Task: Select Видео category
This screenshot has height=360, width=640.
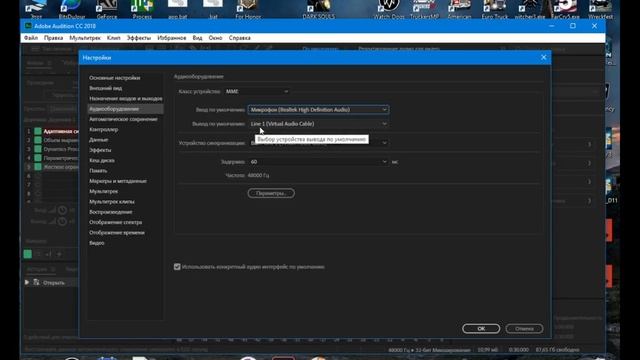Action: 97,243
